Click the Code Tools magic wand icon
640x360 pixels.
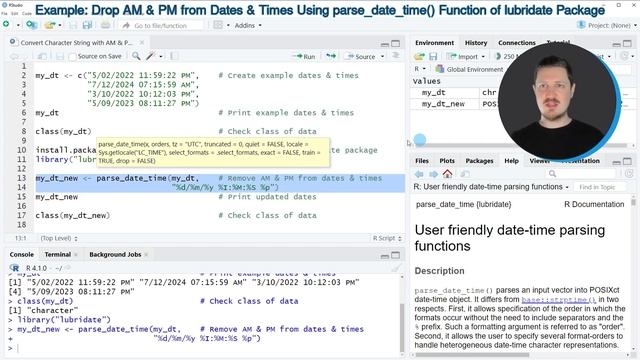coord(151,56)
